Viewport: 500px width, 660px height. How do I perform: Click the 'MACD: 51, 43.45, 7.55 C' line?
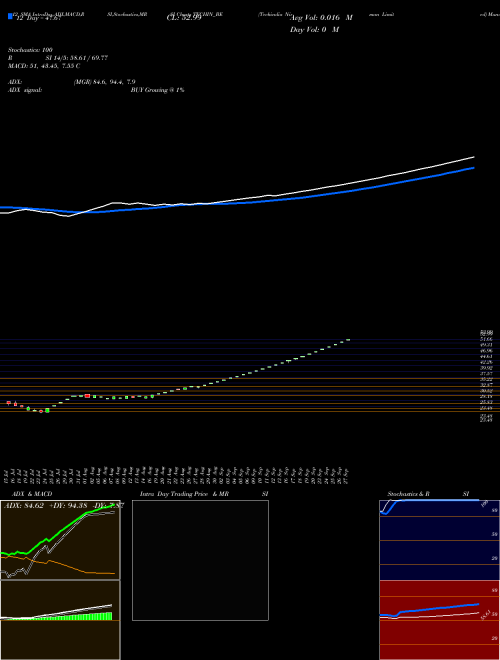(44, 66)
